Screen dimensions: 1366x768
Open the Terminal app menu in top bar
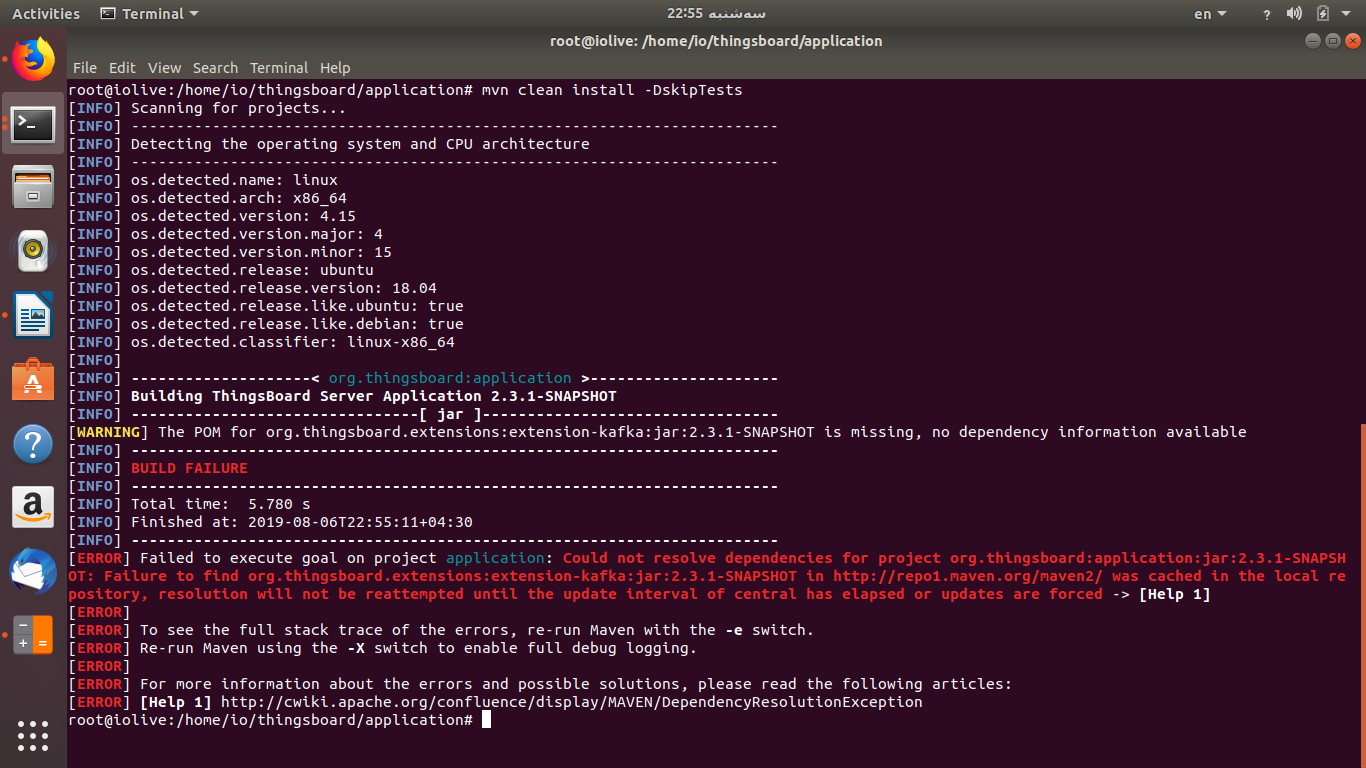coord(150,14)
